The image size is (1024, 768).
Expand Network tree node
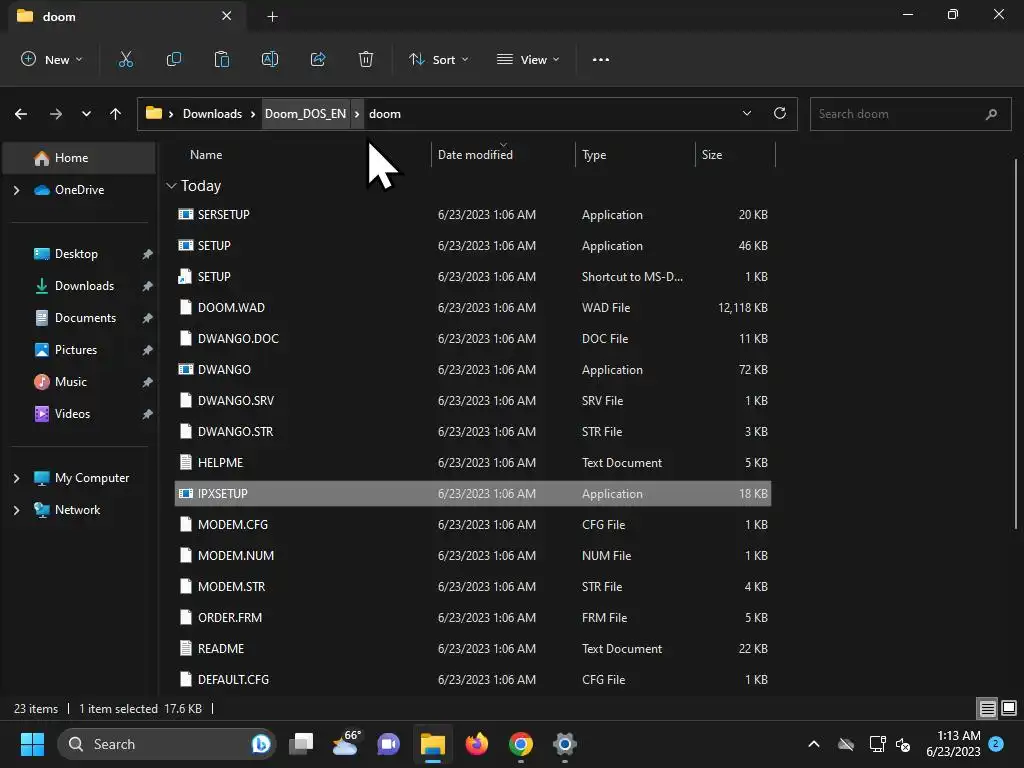coord(16,510)
